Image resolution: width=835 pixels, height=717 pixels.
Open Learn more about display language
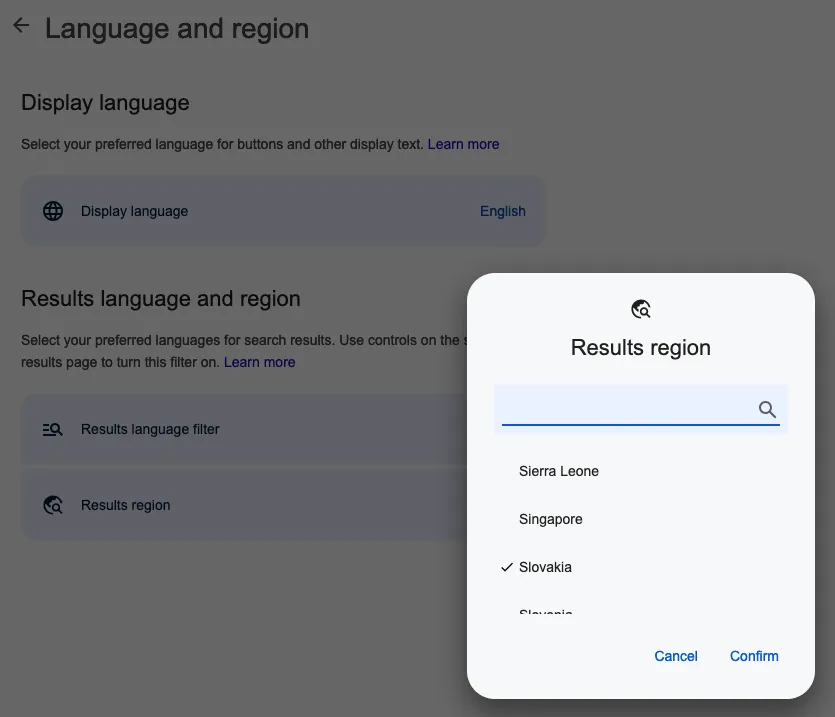coord(463,144)
